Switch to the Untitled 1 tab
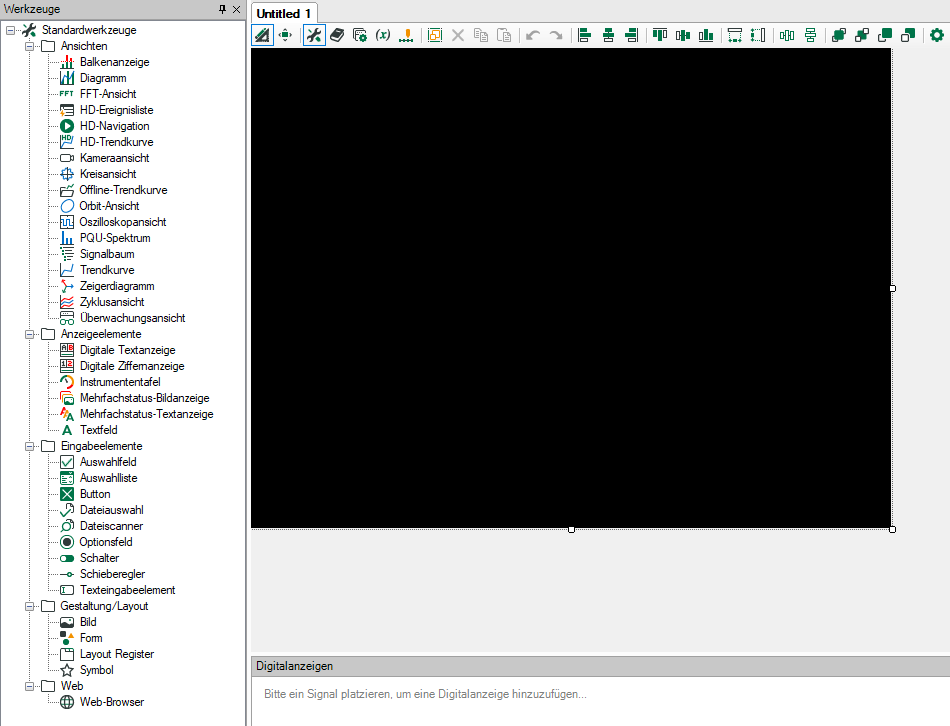Viewport: 950px width, 726px height. coord(284,13)
